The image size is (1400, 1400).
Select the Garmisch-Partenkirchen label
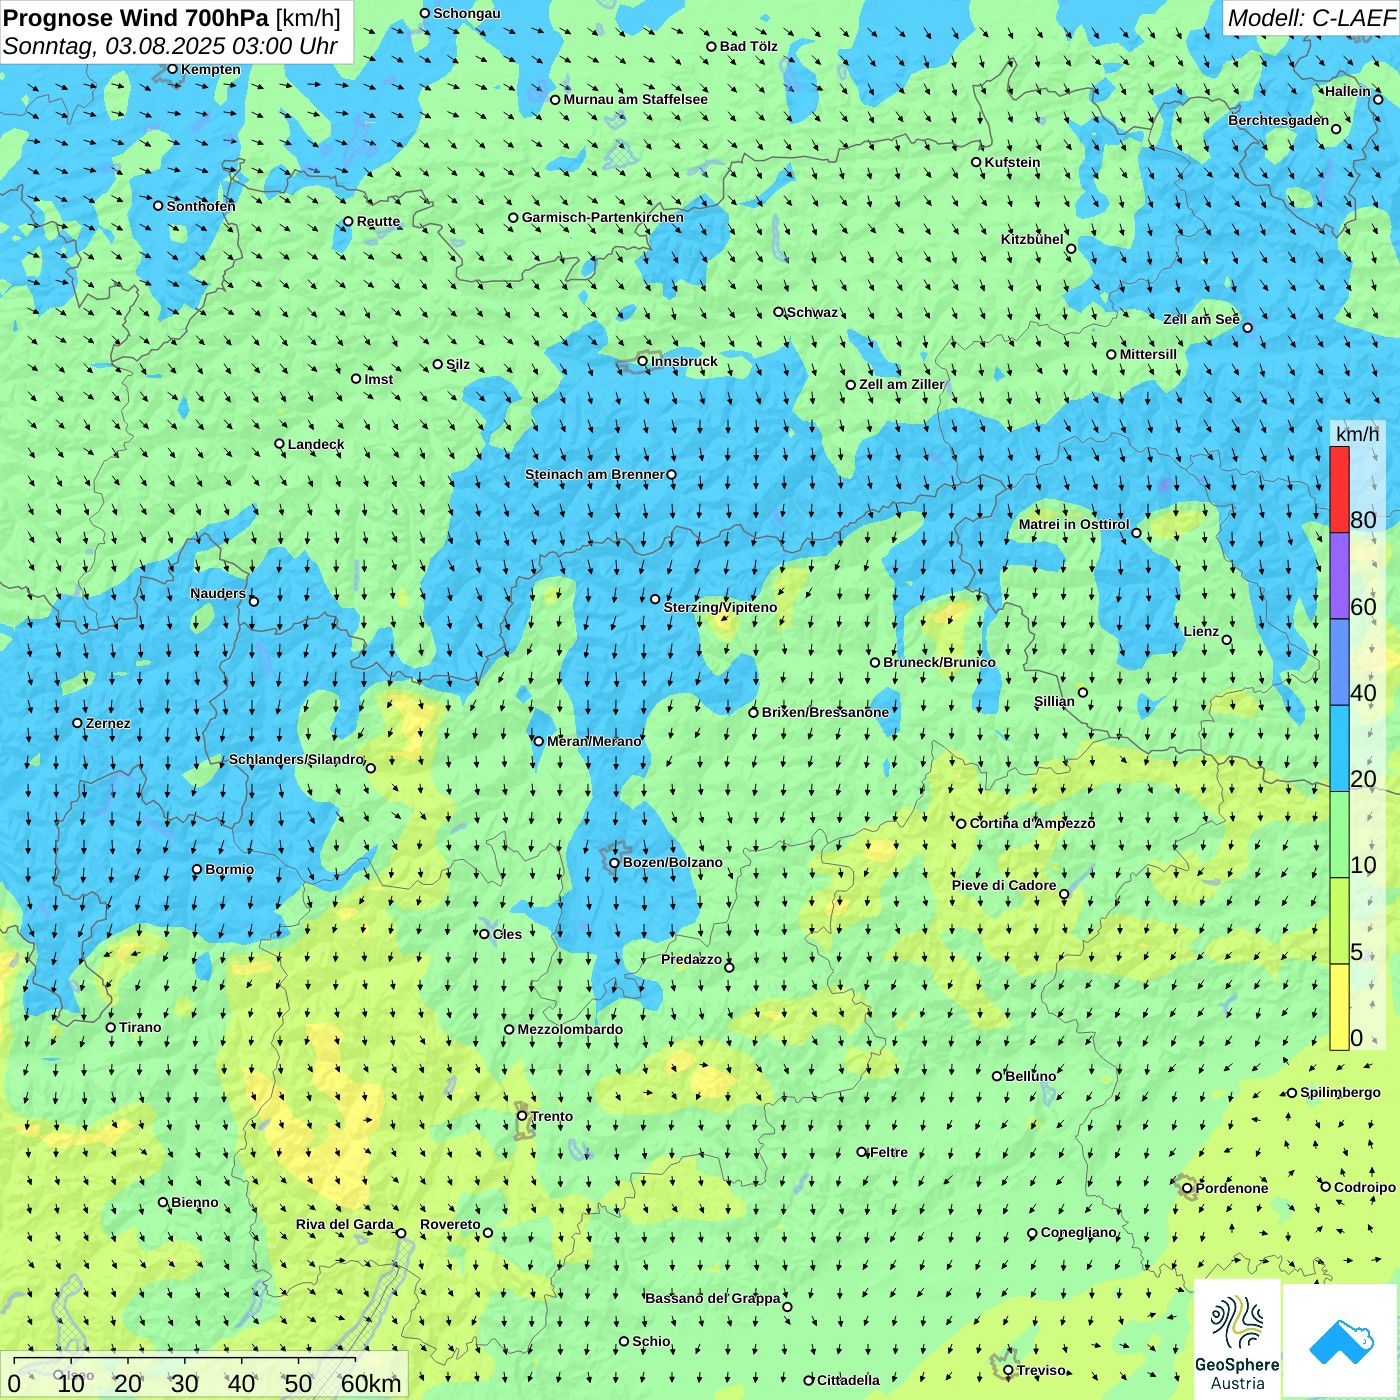tap(603, 217)
